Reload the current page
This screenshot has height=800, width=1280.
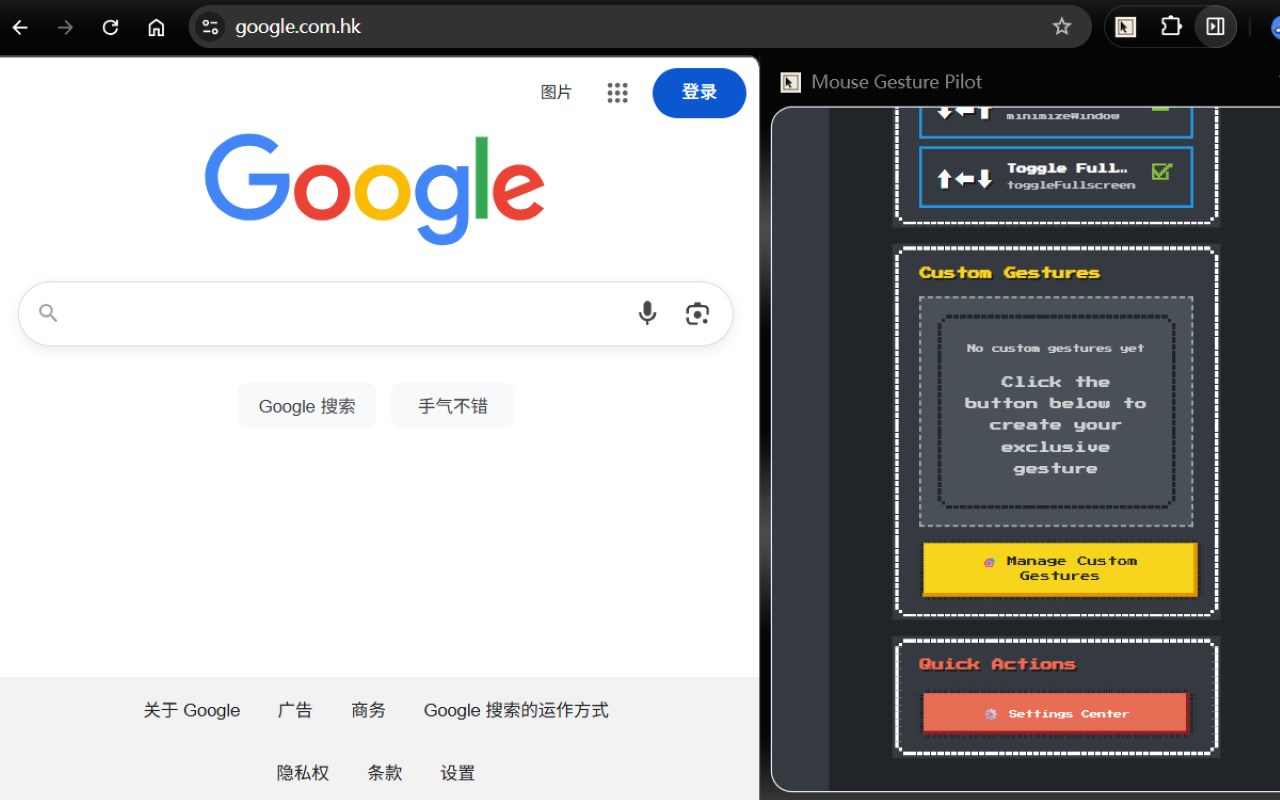pos(111,27)
